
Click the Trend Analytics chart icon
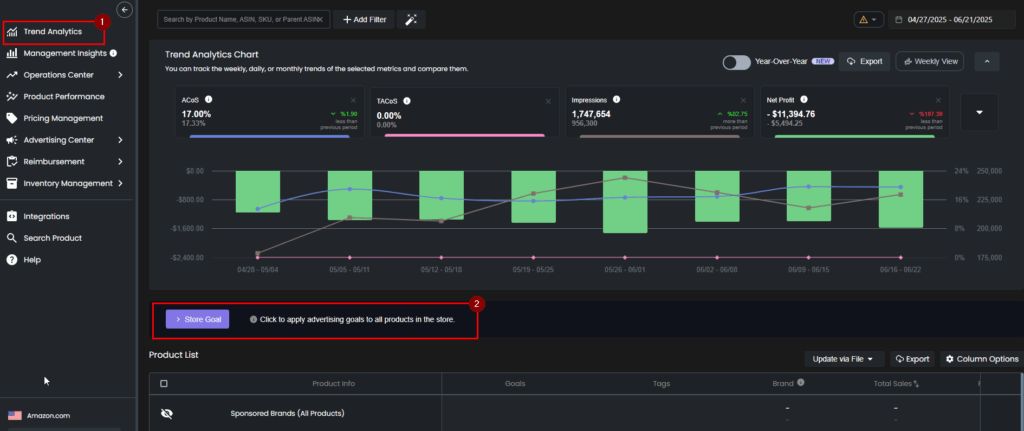pyautogui.click(x=12, y=31)
